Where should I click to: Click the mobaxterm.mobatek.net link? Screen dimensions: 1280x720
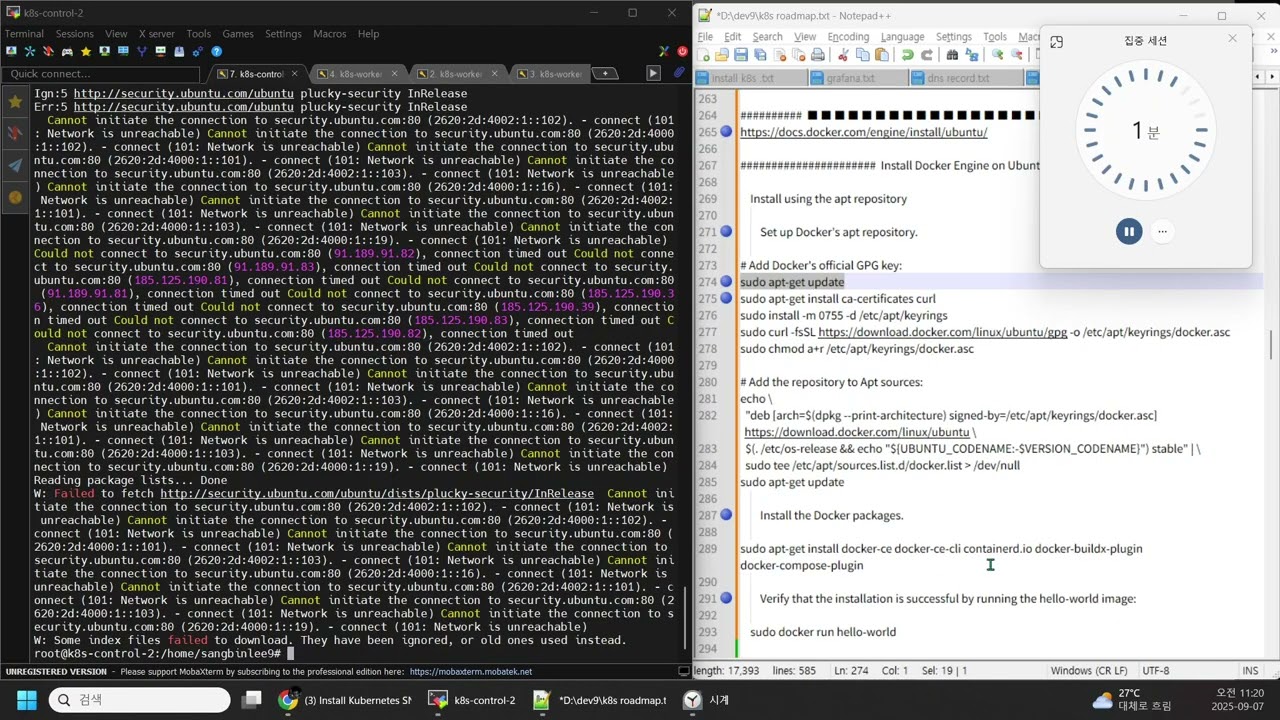(x=470, y=672)
